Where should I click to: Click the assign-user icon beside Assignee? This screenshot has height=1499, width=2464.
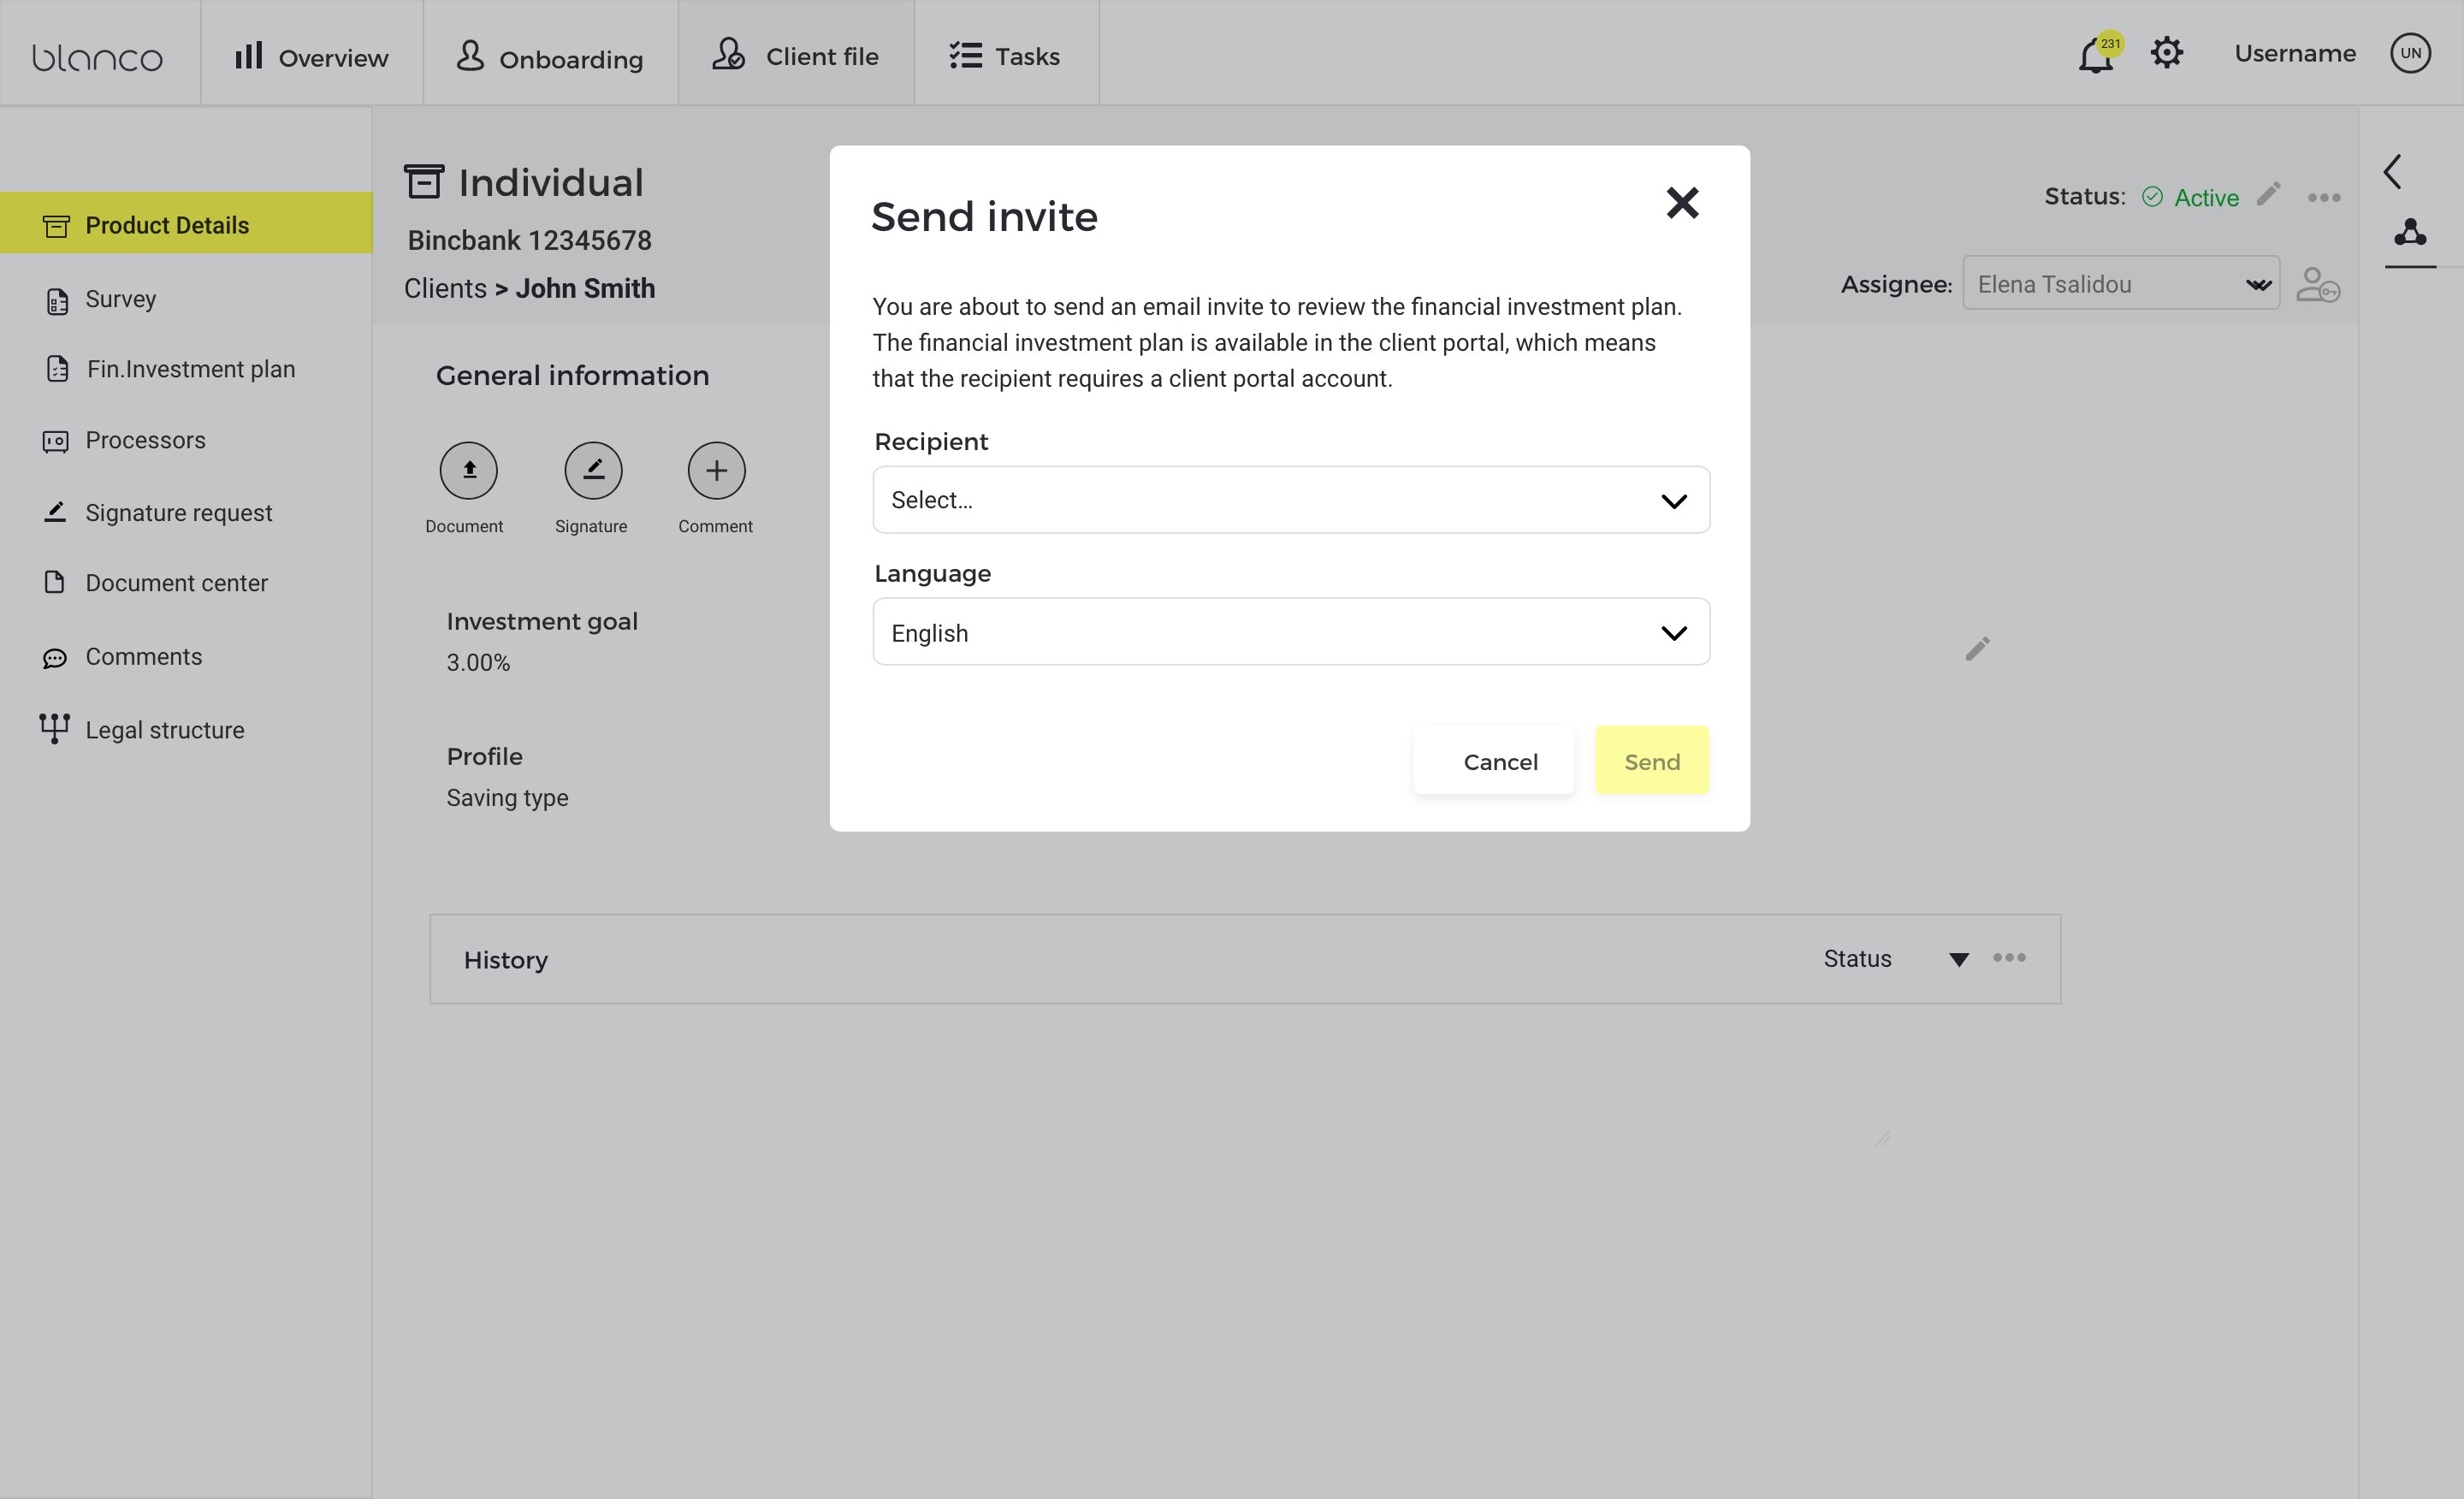coord(2317,284)
